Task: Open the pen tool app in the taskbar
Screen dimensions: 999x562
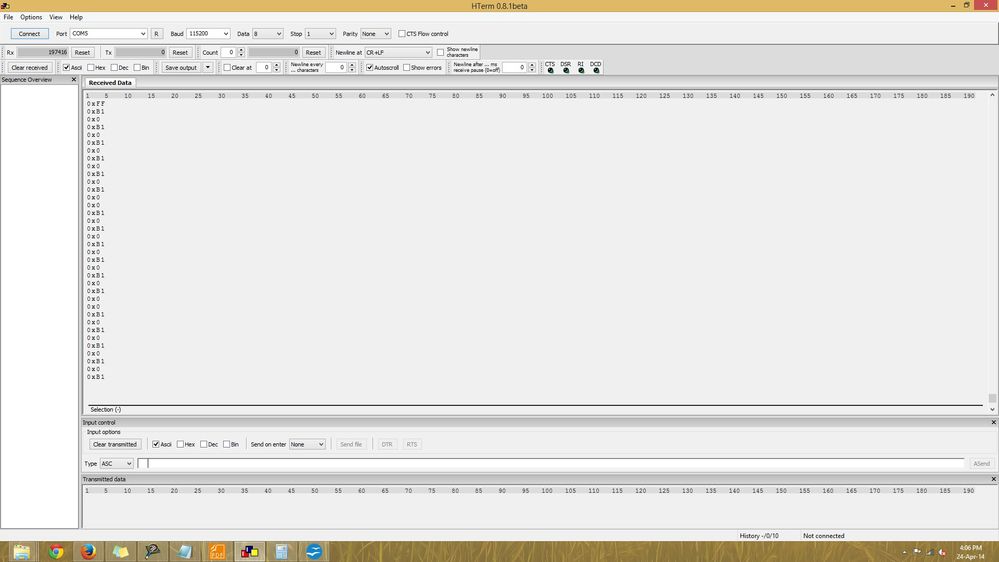Action: pos(152,551)
